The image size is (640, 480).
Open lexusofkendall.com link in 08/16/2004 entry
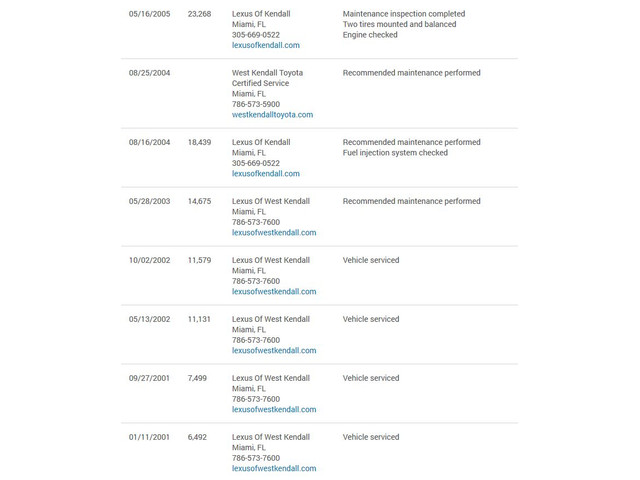click(x=265, y=174)
